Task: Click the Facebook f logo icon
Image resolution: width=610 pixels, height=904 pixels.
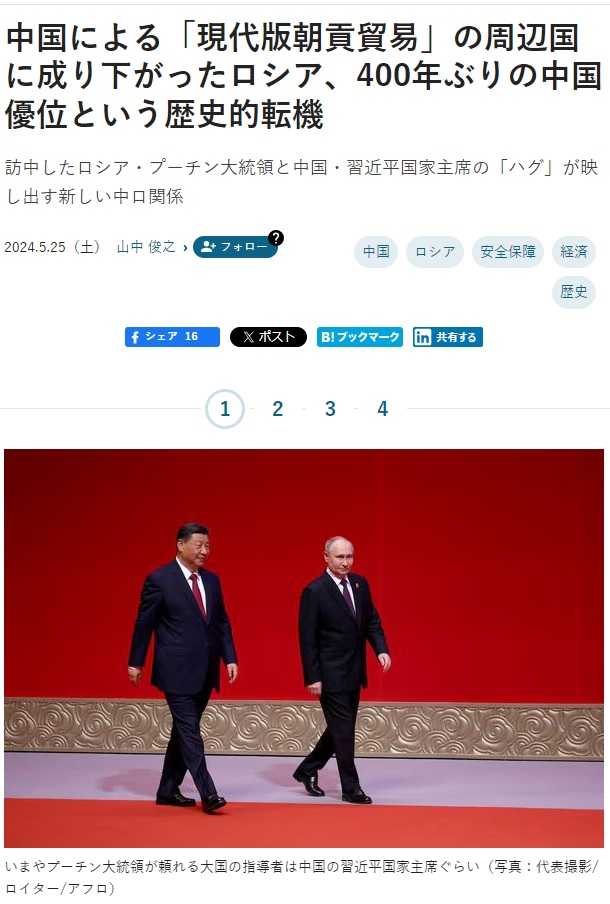Action: 134,337
